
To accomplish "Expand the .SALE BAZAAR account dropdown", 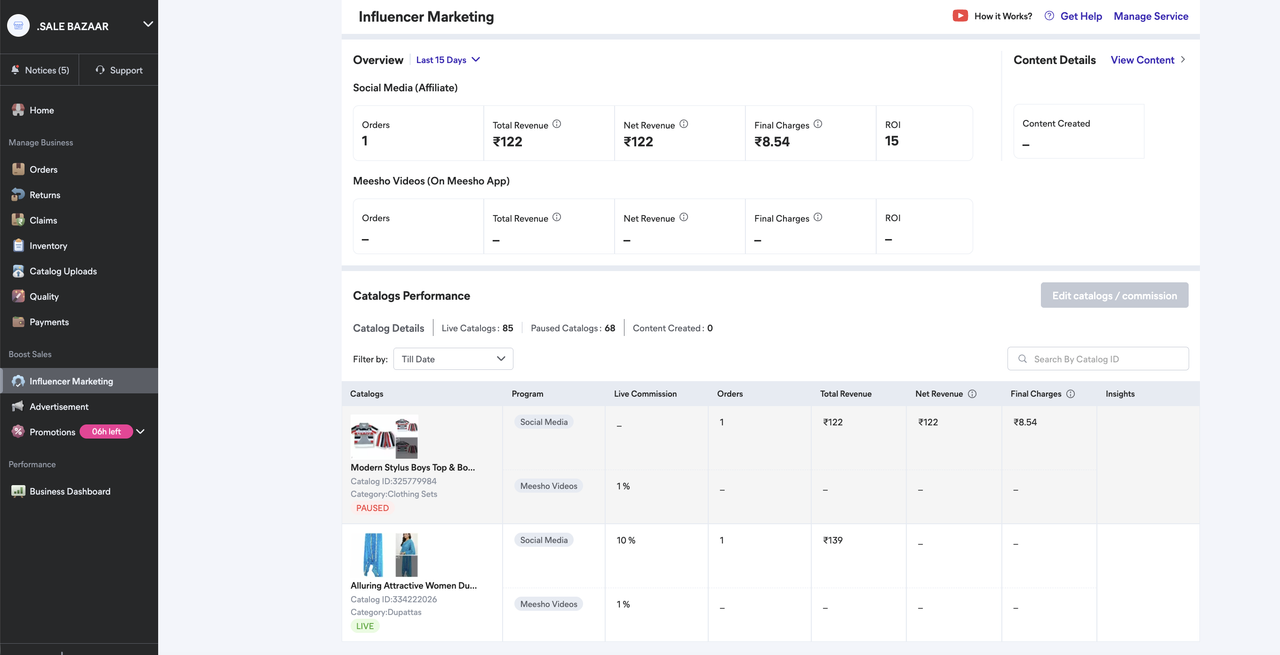I will (148, 24).
